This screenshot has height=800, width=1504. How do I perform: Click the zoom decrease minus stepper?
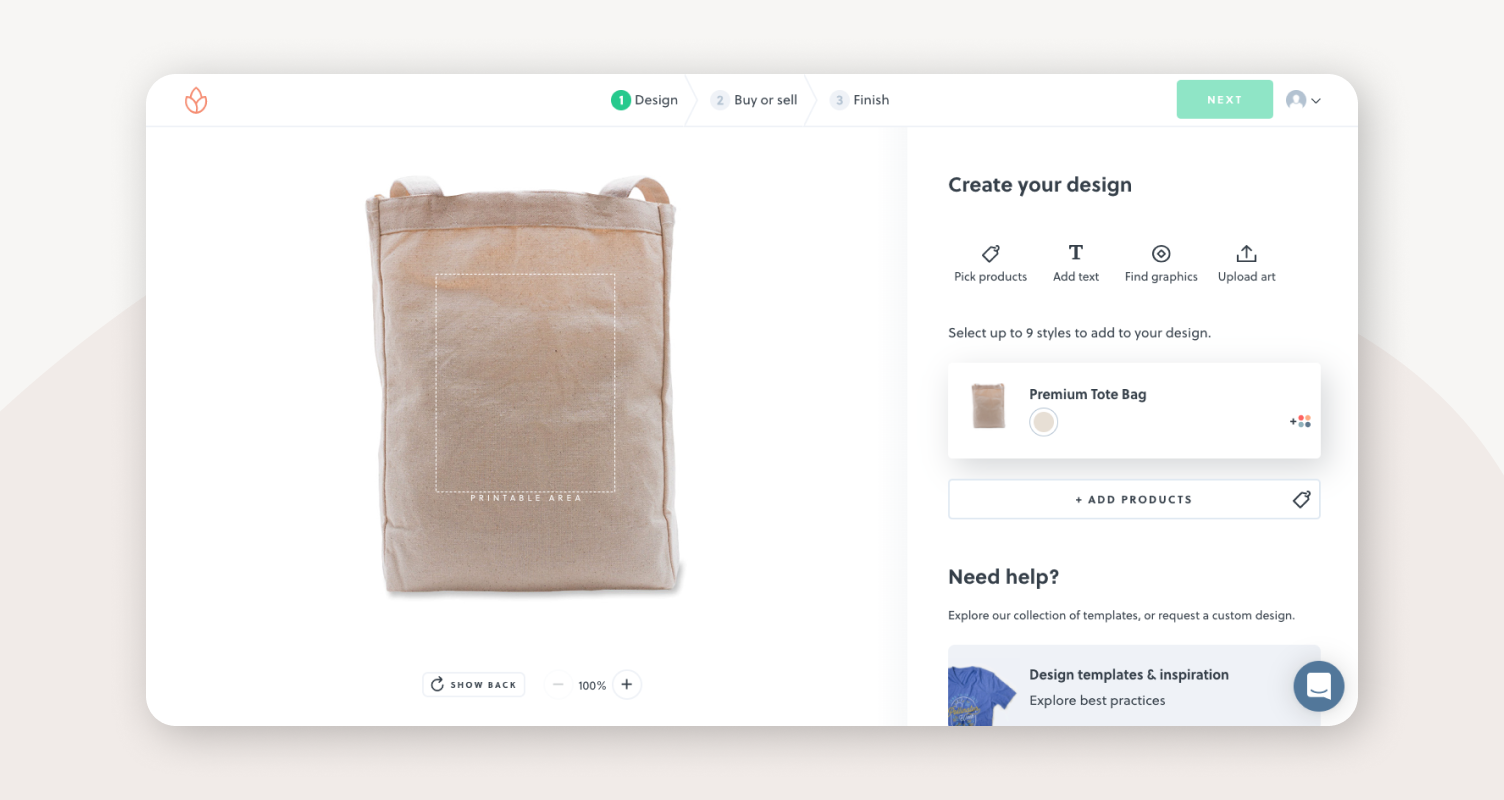558,684
